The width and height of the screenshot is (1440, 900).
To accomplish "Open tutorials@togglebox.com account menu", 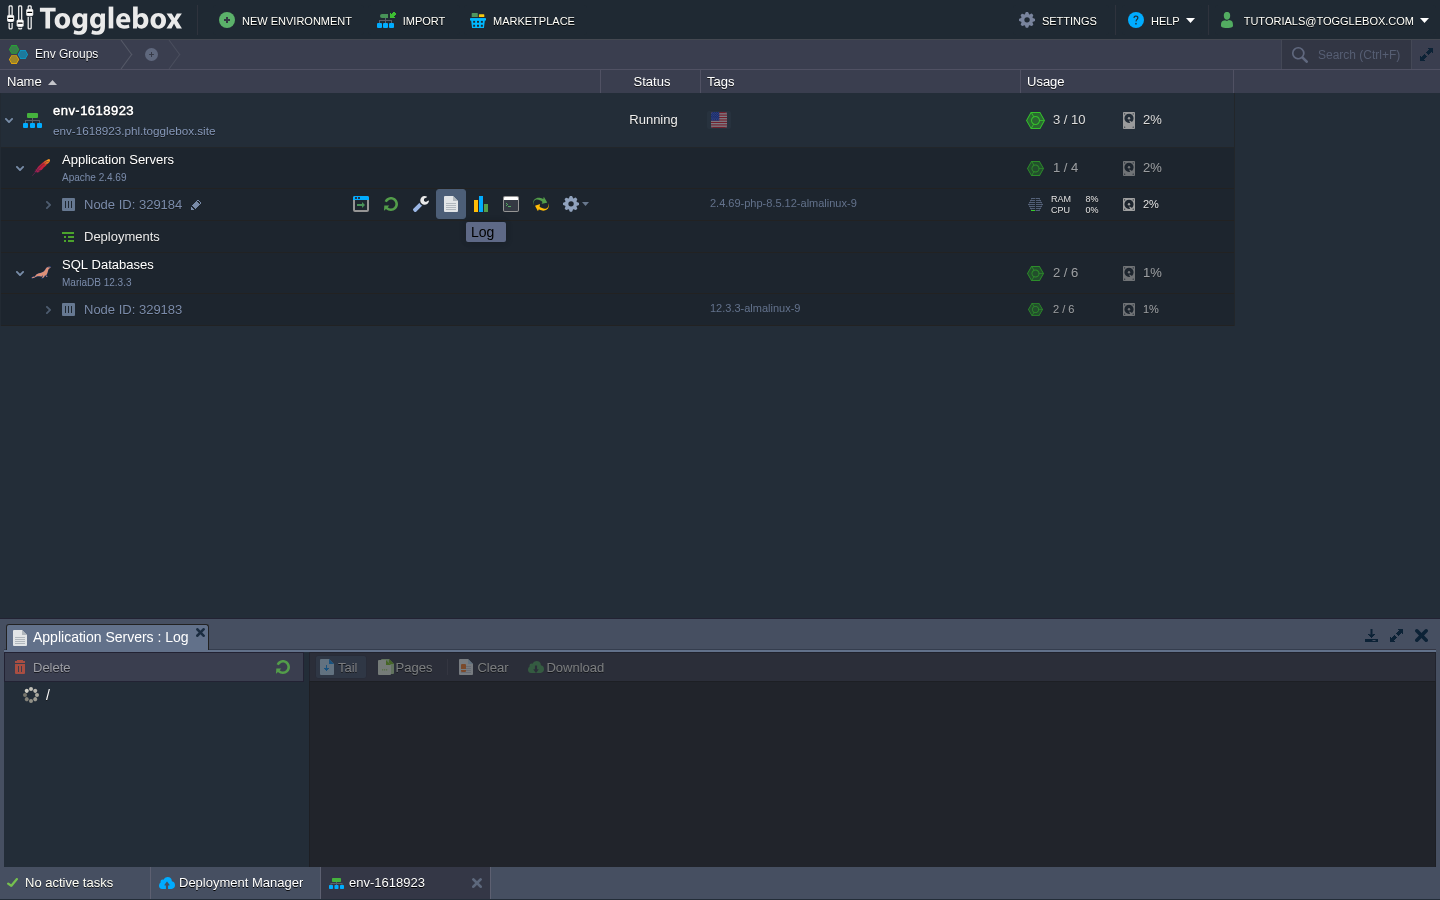I will (x=1324, y=20).
